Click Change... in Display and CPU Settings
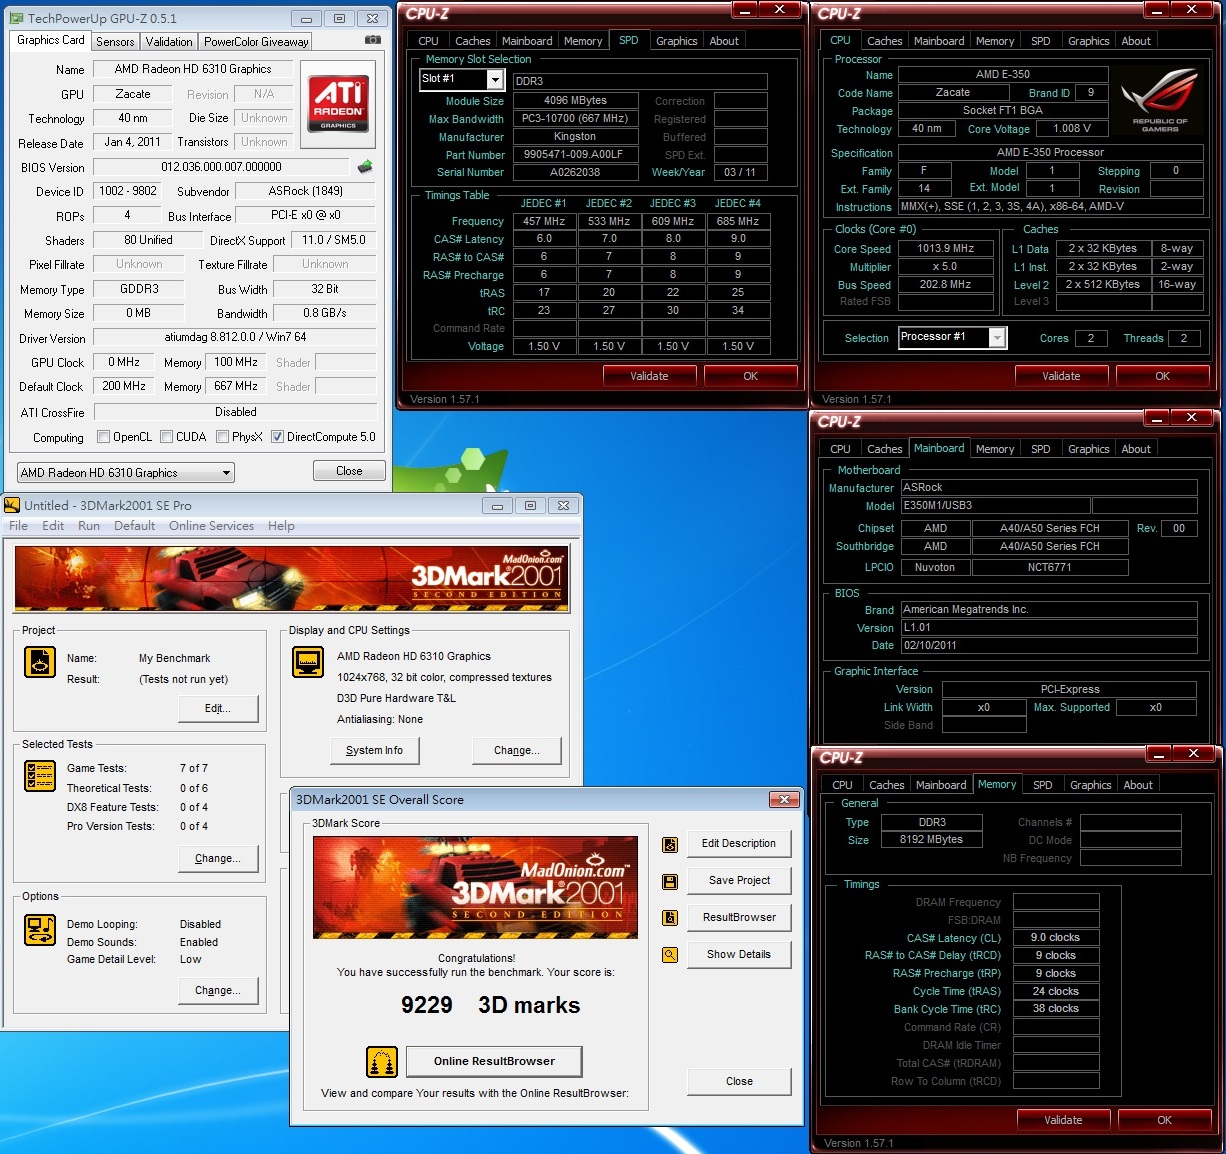Viewport: 1226px width, 1154px height. (516, 750)
